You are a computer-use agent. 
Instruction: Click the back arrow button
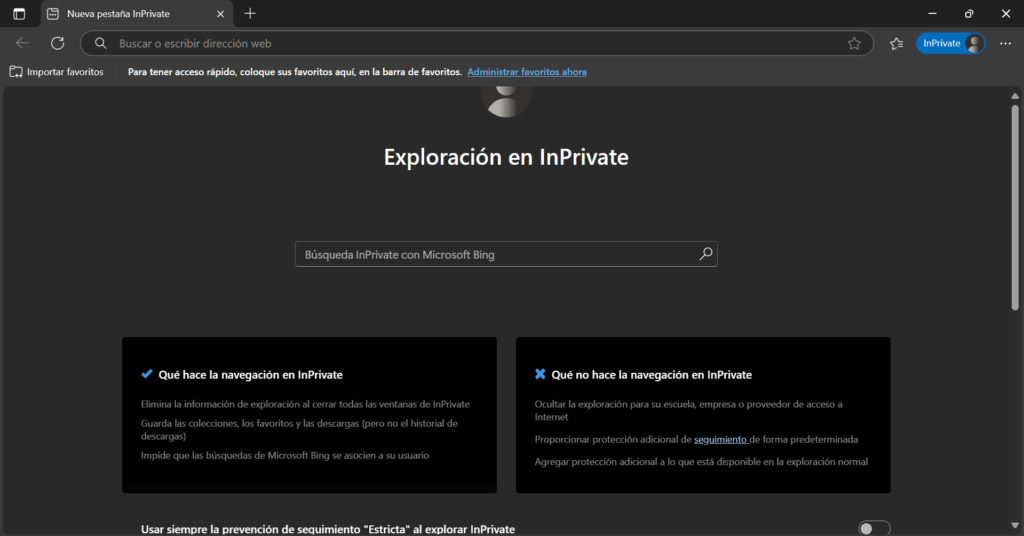coord(22,43)
